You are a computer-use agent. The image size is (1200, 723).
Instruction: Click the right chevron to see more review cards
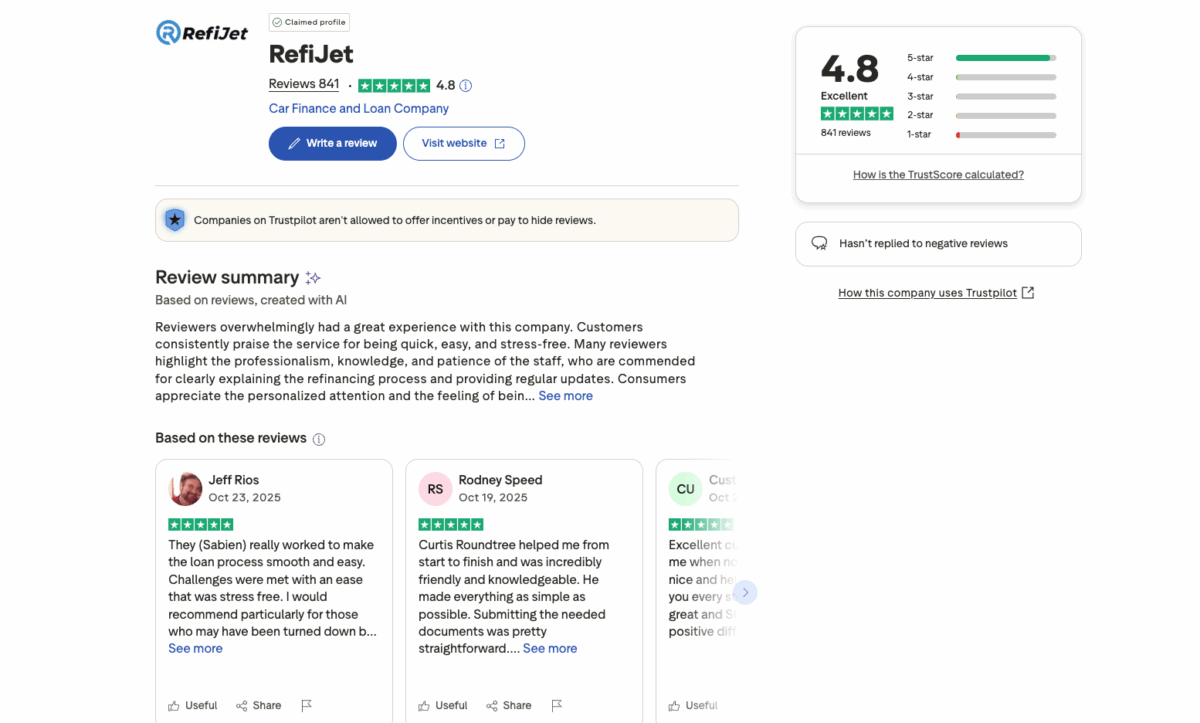pyautogui.click(x=745, y=592)
